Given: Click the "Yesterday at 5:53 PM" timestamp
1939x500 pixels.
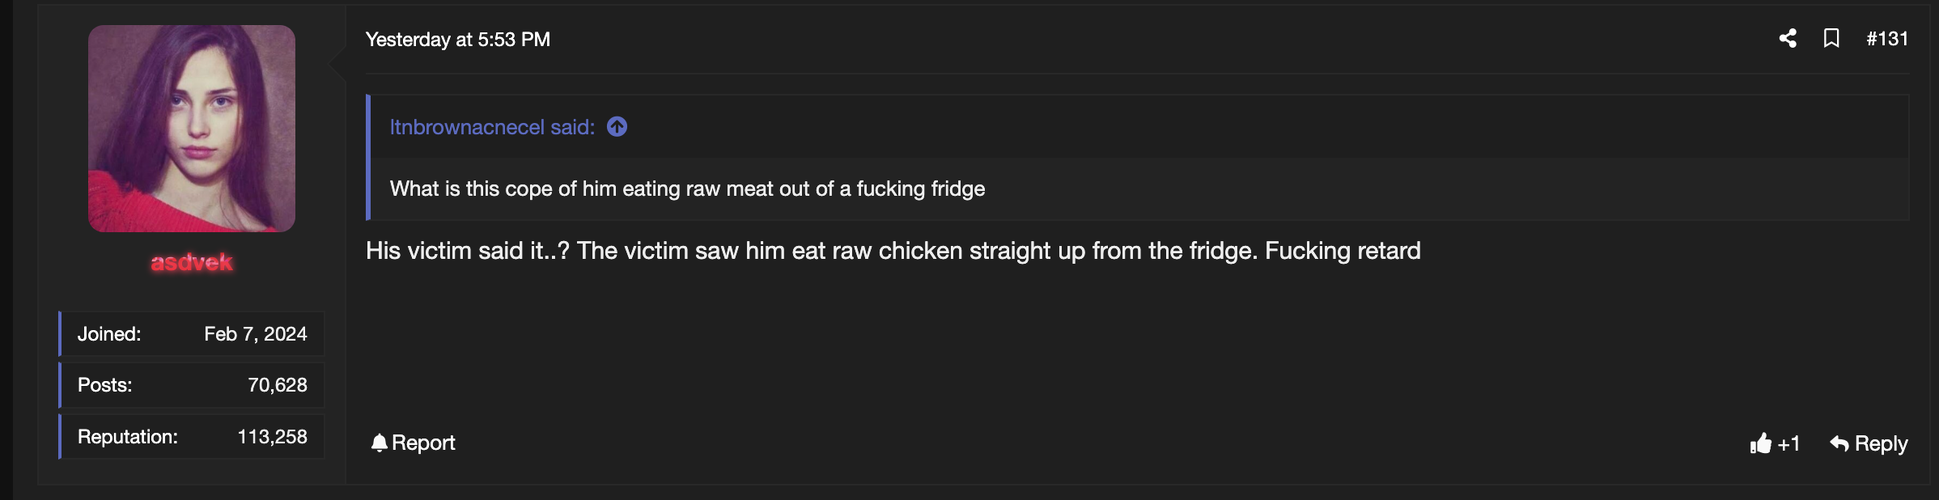Looking at the screenshot, I should tap(458, 40).
